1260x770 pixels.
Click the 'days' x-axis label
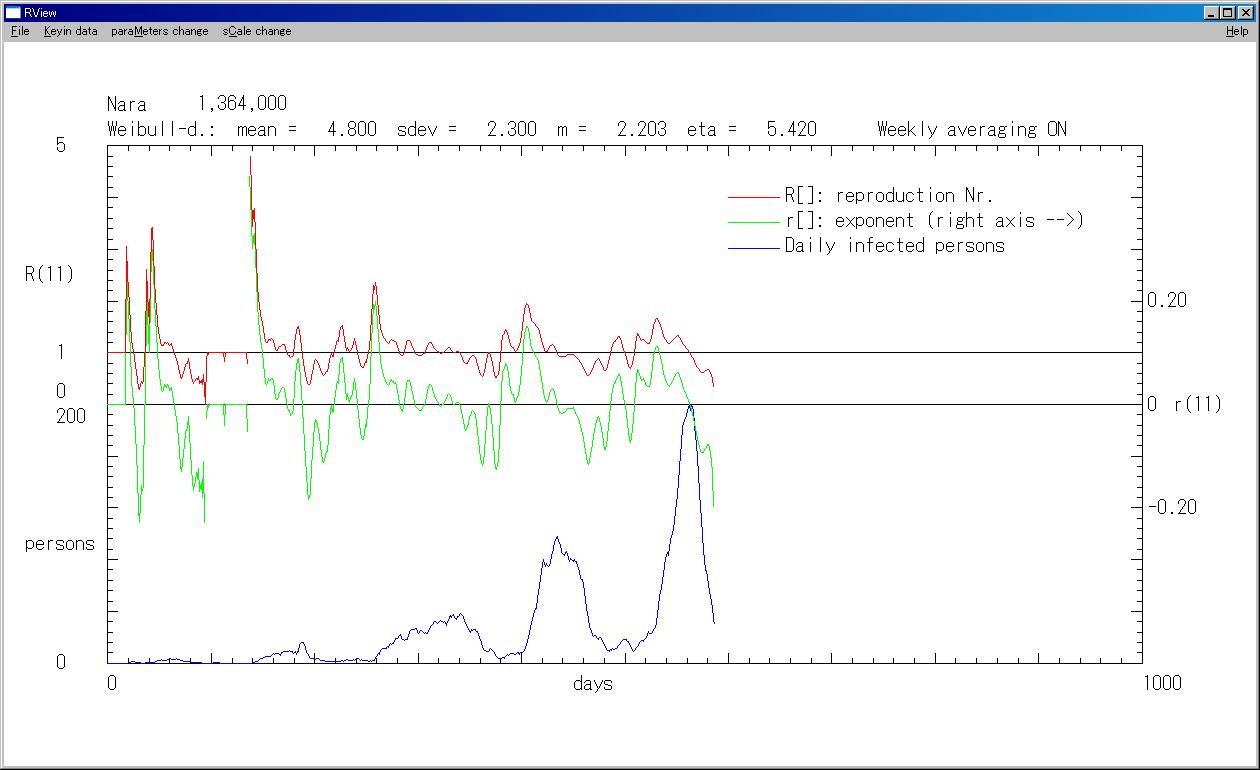click(x=593, y=684)
